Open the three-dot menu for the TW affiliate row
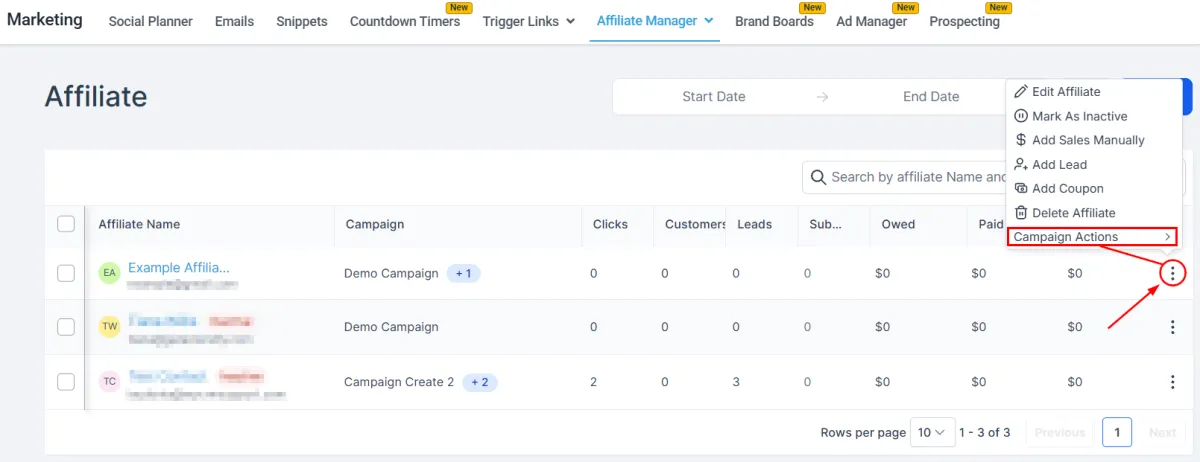Screen dimensions: 1200x462 [1172, 327]
